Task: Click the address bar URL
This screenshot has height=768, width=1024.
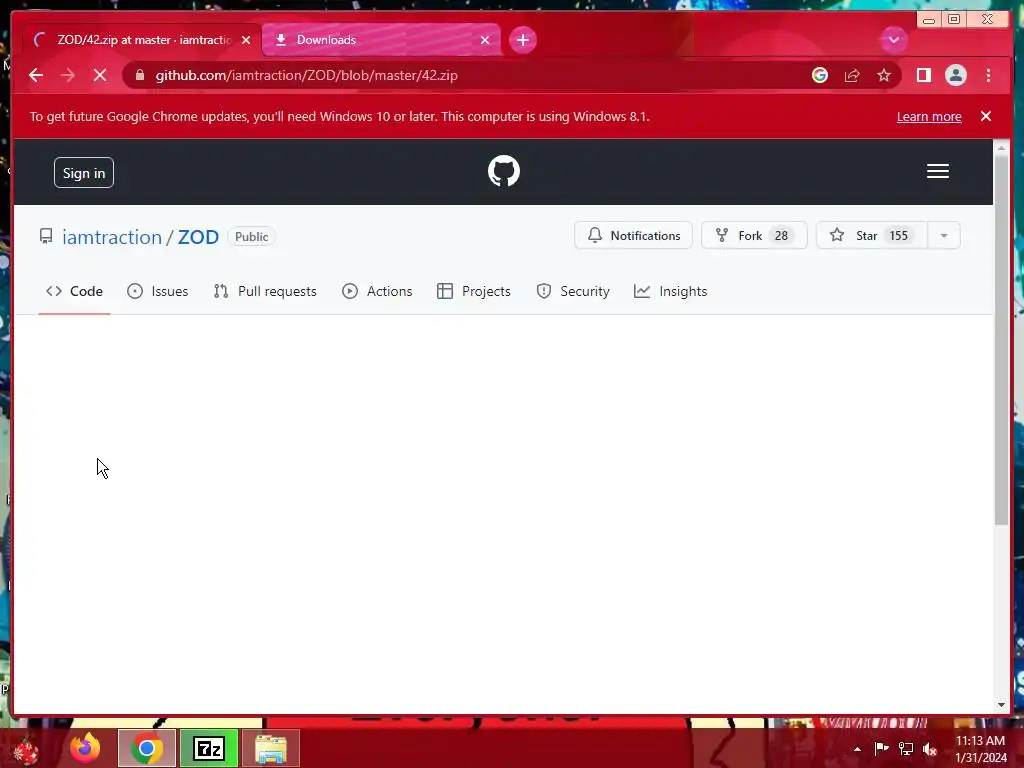Action: tap(306, 75)
